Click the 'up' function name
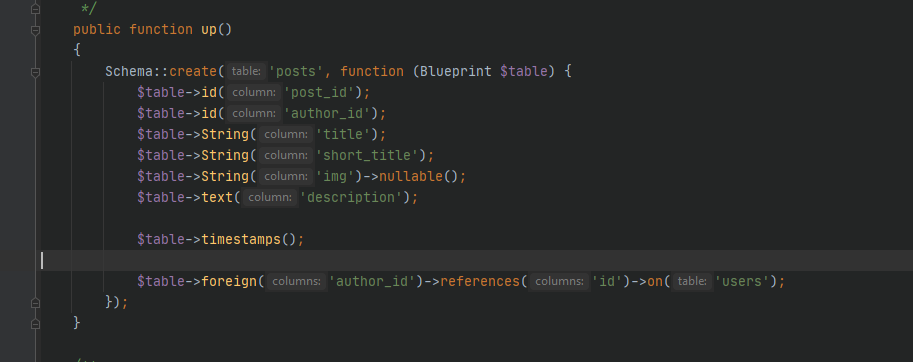This screenshot has width=913, height=362. click(x=209, y=30)
